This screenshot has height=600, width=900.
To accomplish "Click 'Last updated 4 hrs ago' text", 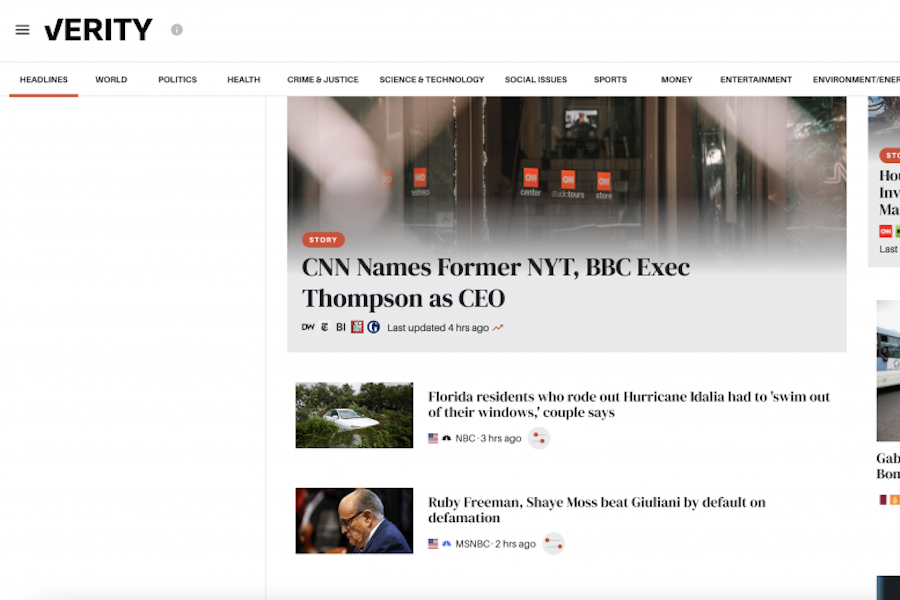I will tap(438, 328).
